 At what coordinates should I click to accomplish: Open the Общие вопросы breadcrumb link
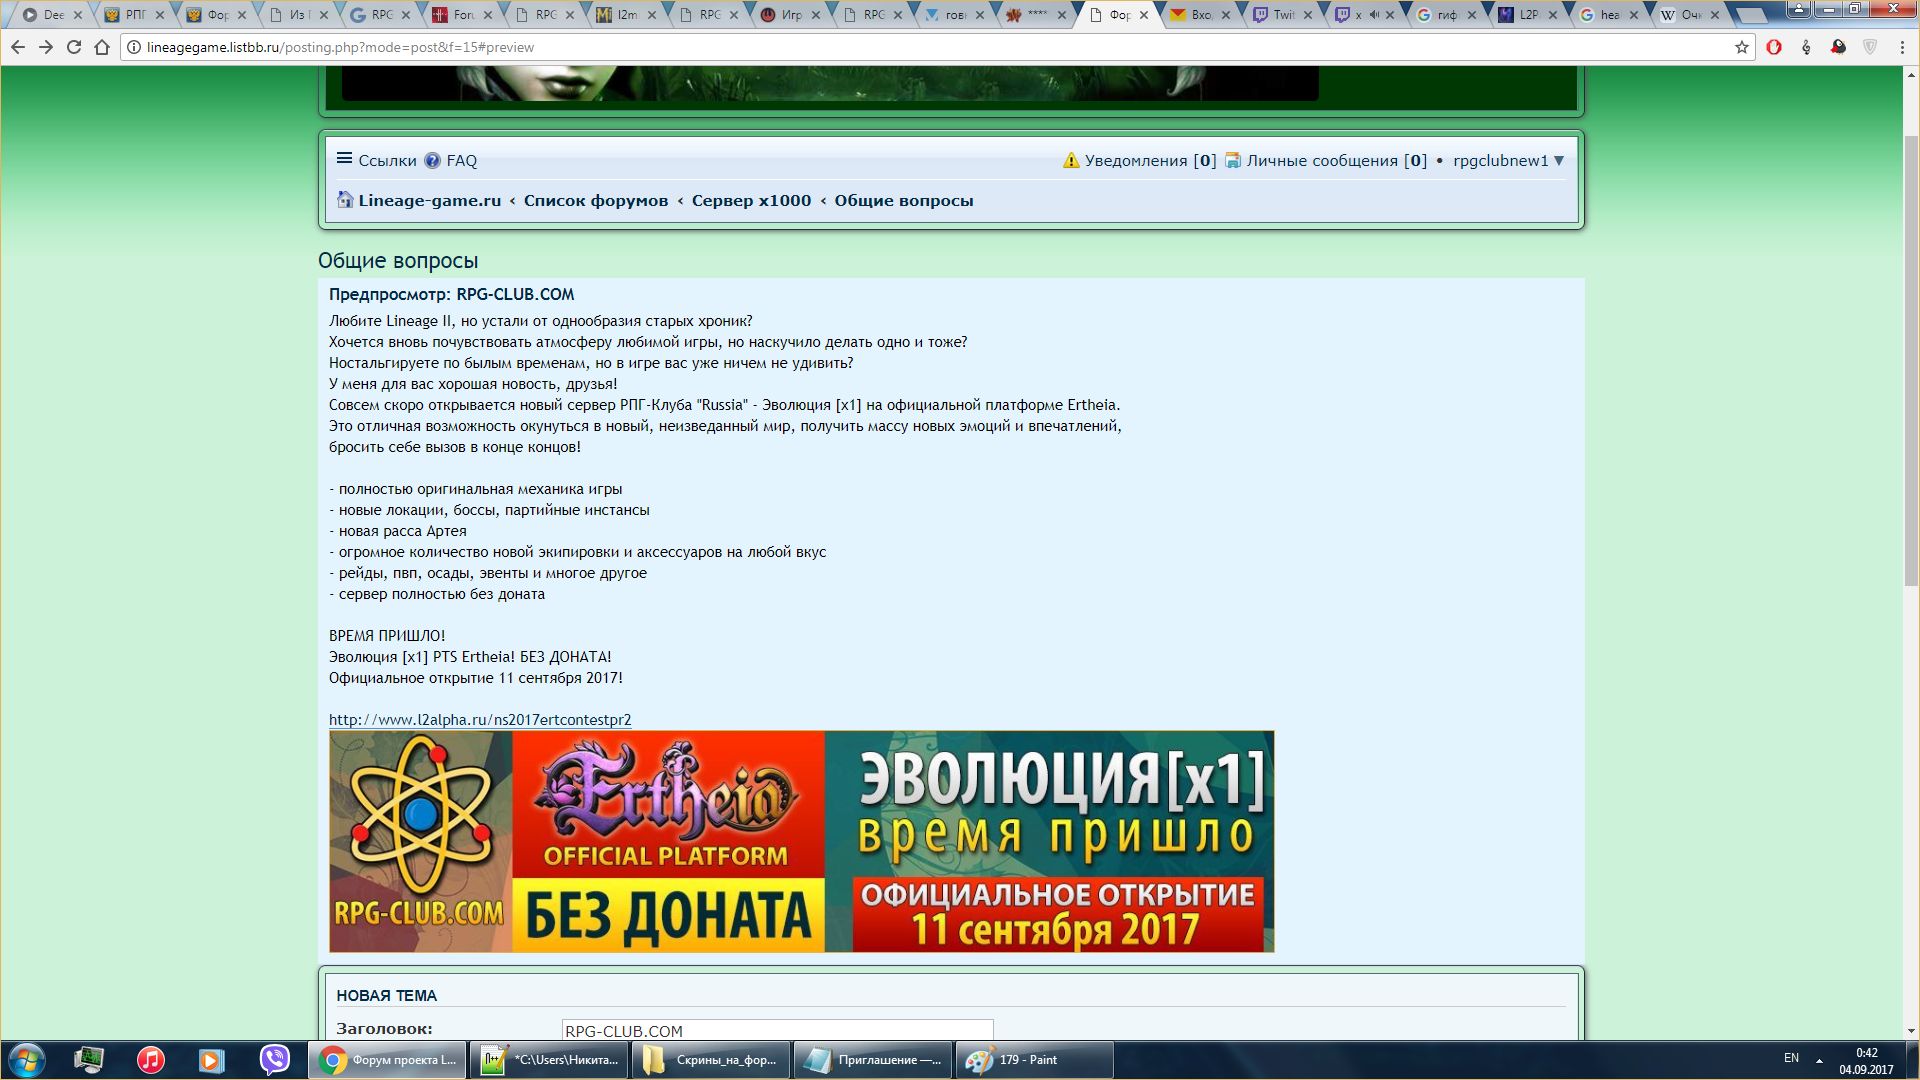tap(904, 200)
